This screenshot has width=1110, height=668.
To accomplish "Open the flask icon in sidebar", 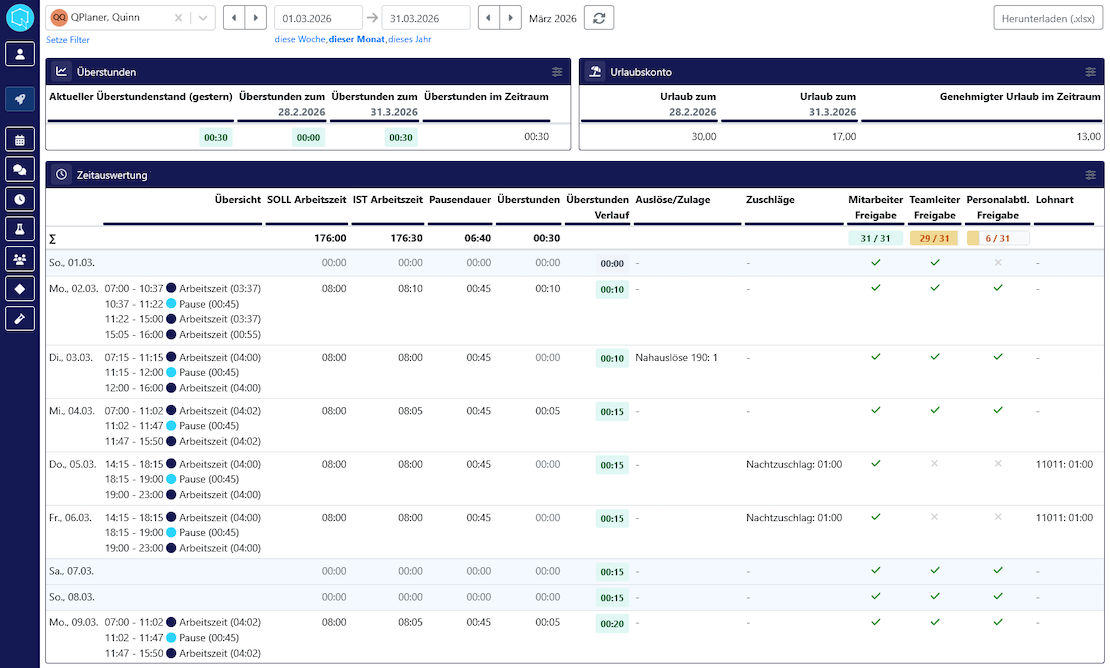I will click(20, 229).
